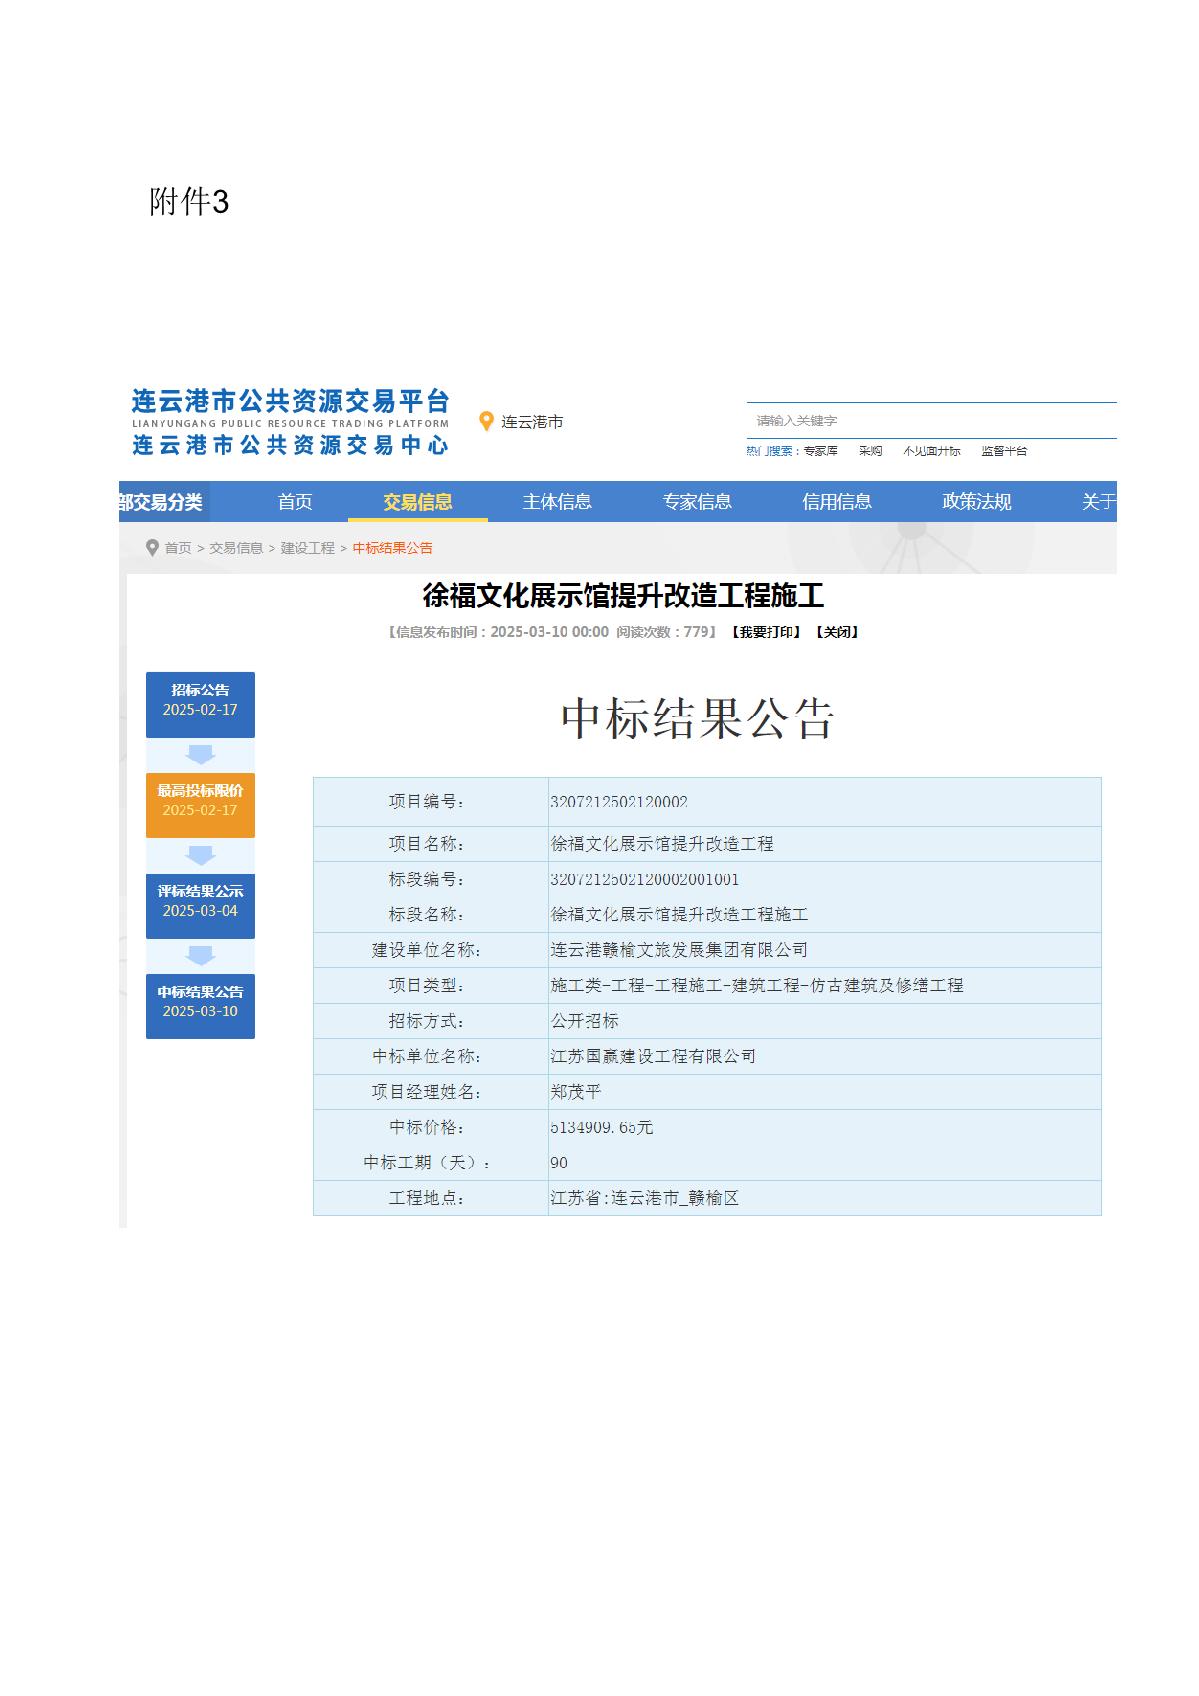Click the 附件3 heading text
This screenshot has width=1199, height=1696.
189,202
